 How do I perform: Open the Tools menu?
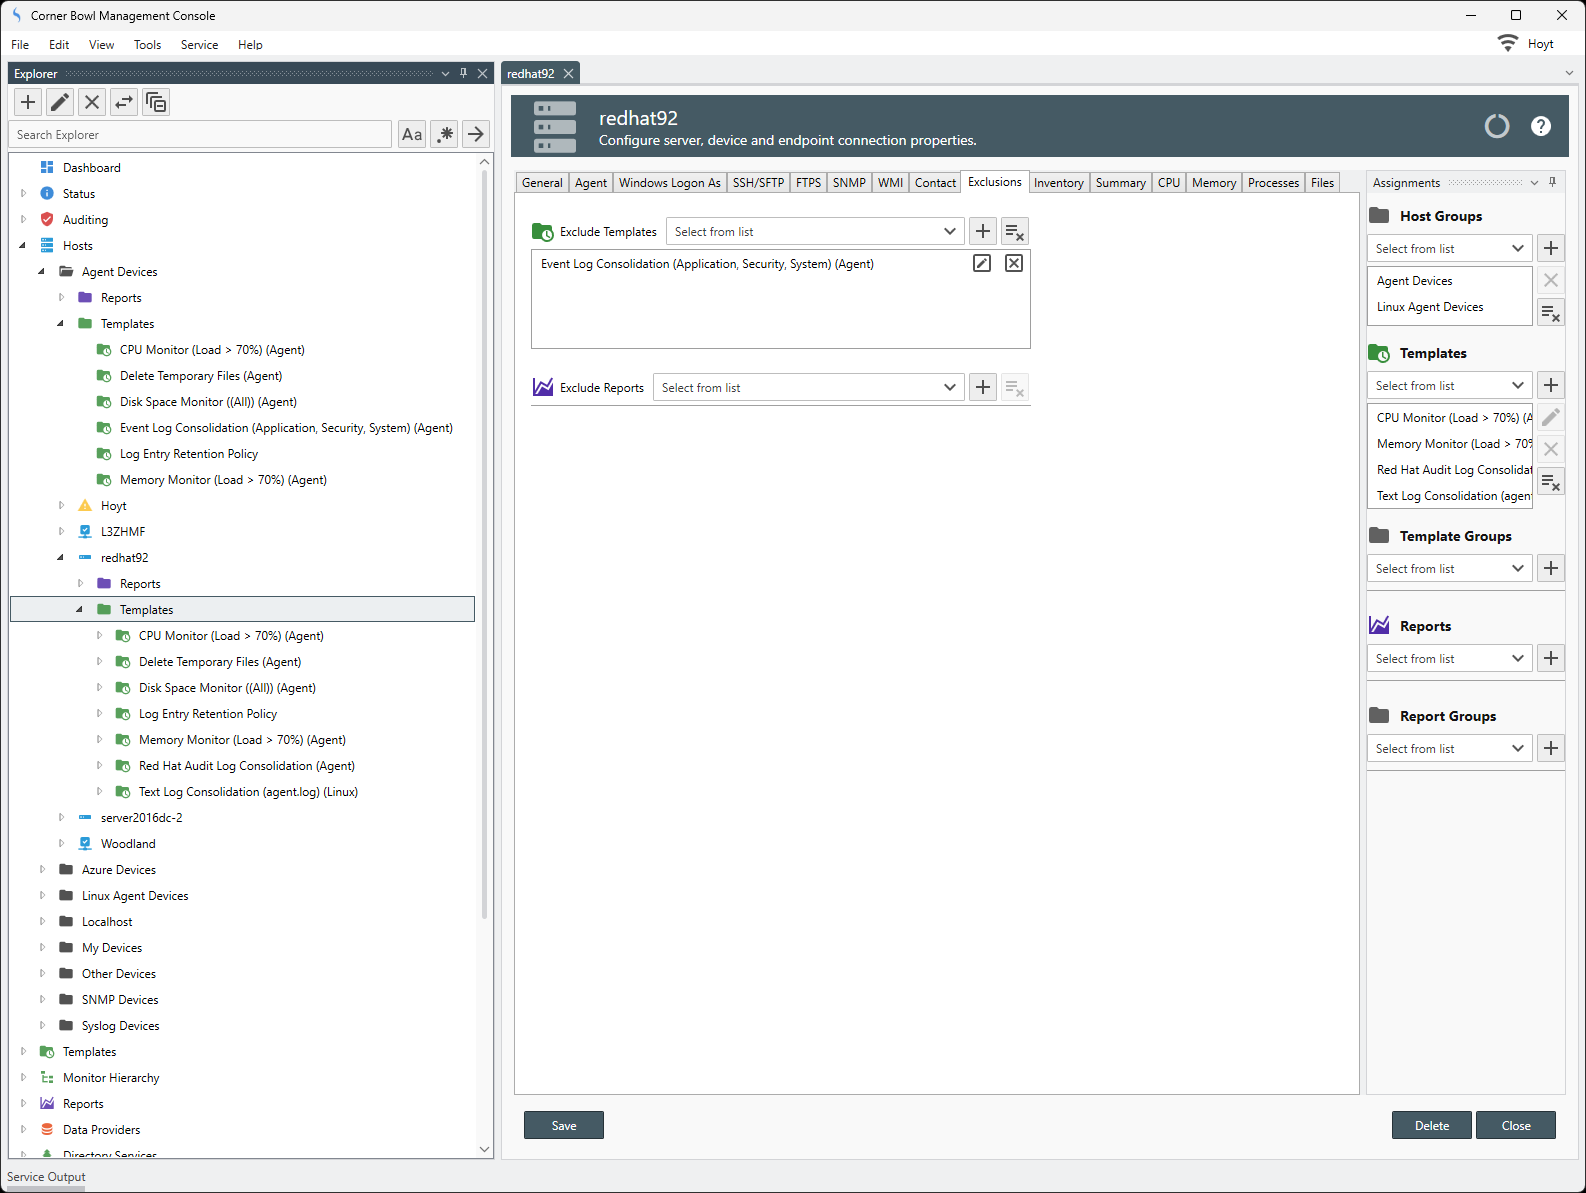(147, 45)
